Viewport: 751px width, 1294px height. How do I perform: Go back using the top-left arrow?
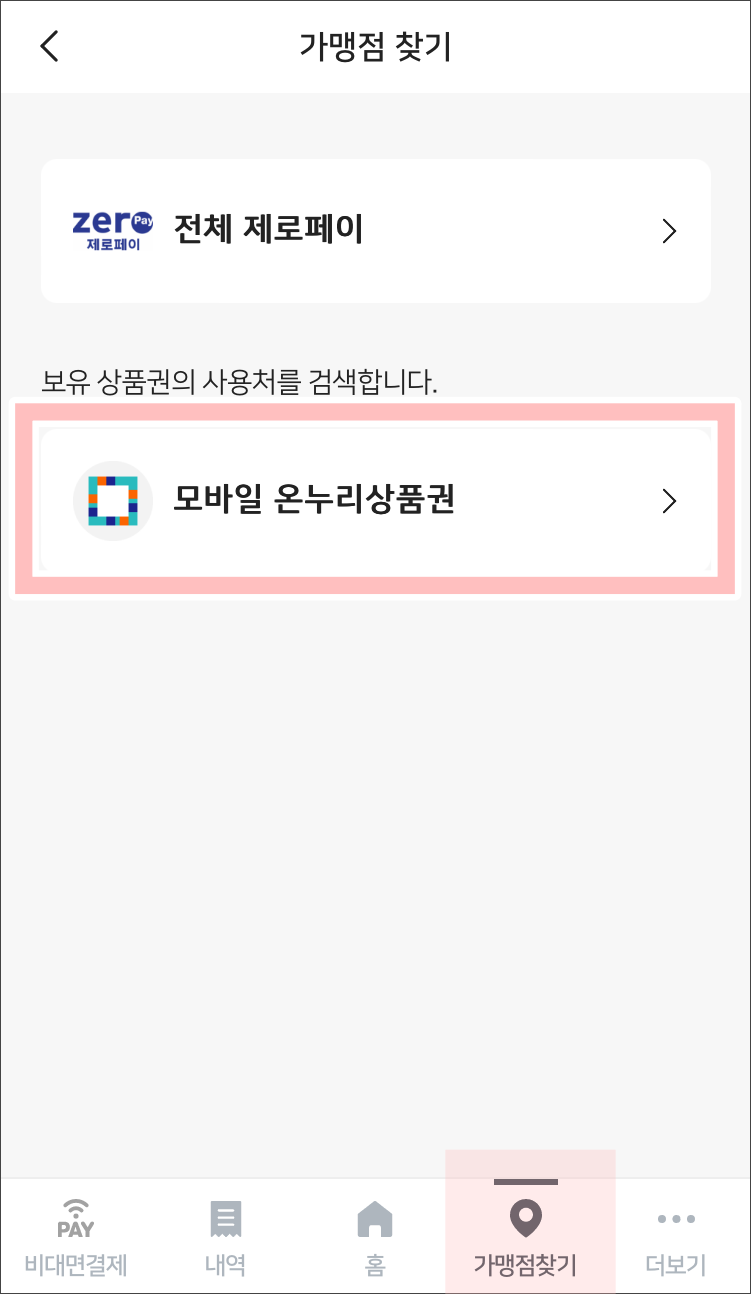(x=49, y=46)
